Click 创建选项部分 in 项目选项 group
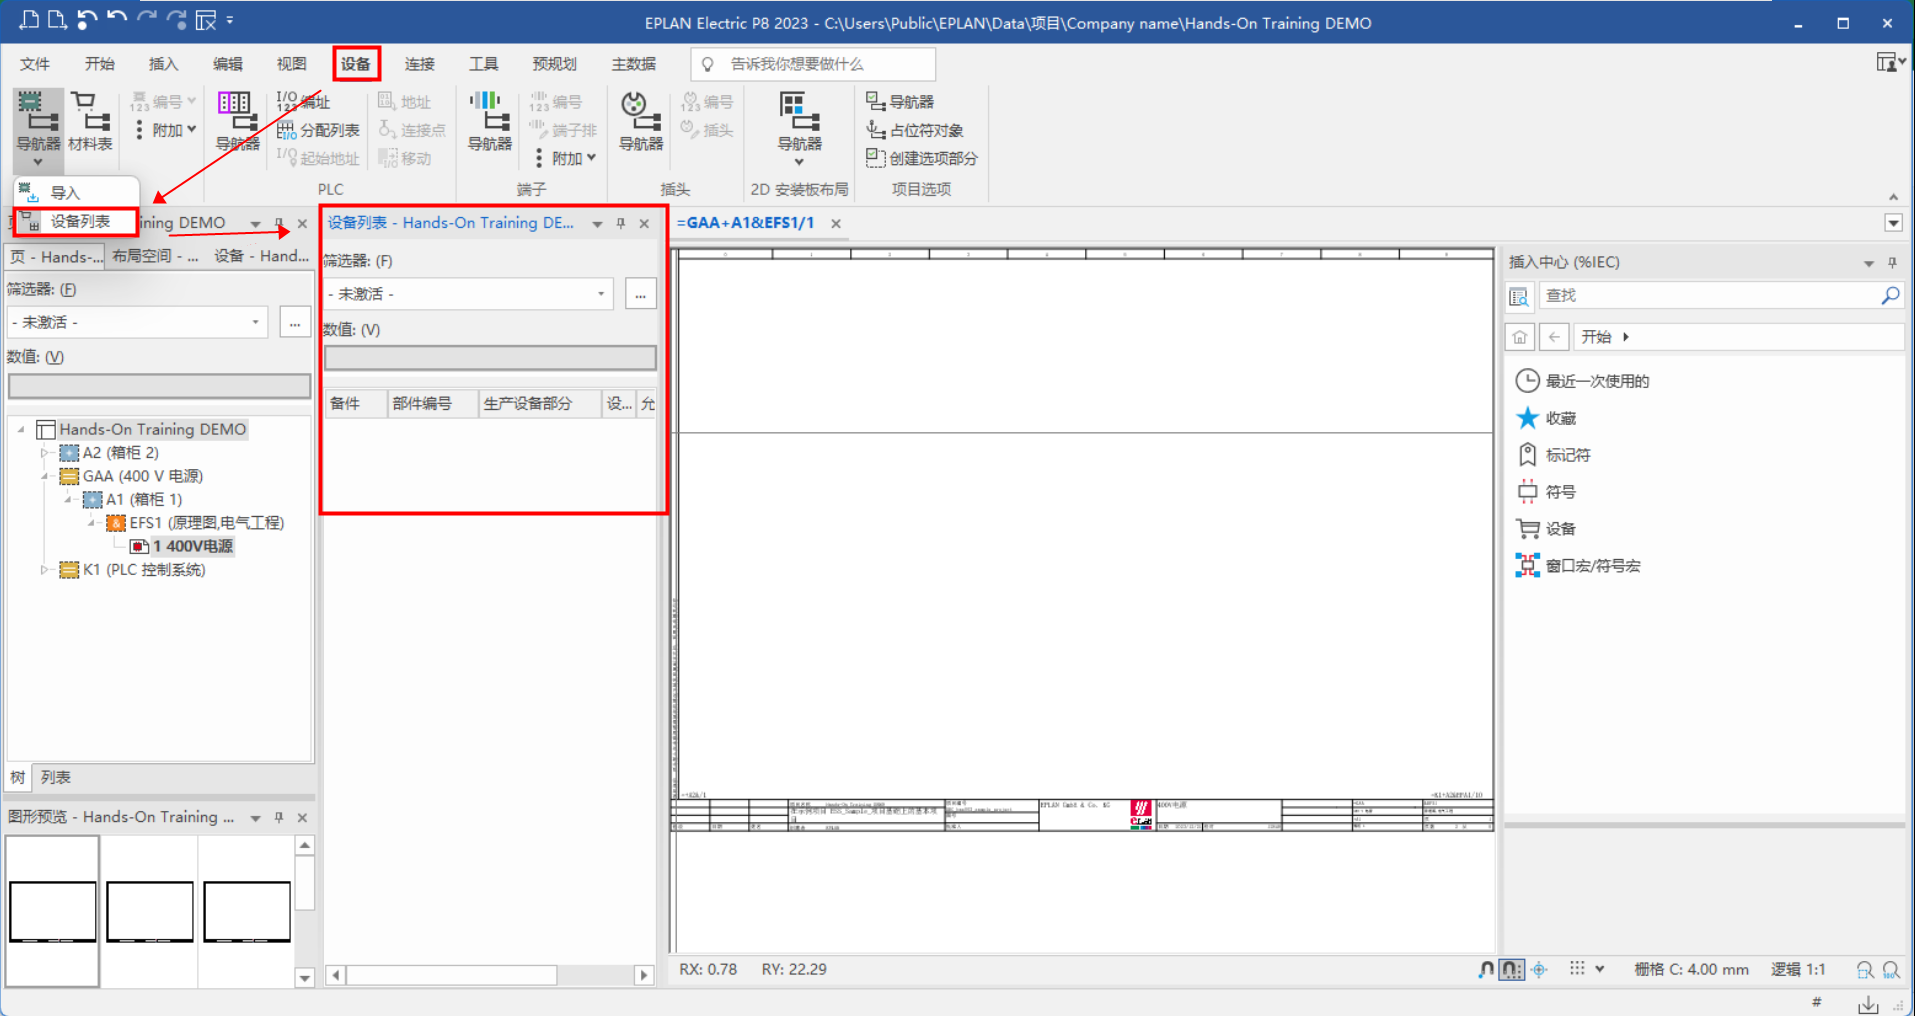 (x=921, y=158)
